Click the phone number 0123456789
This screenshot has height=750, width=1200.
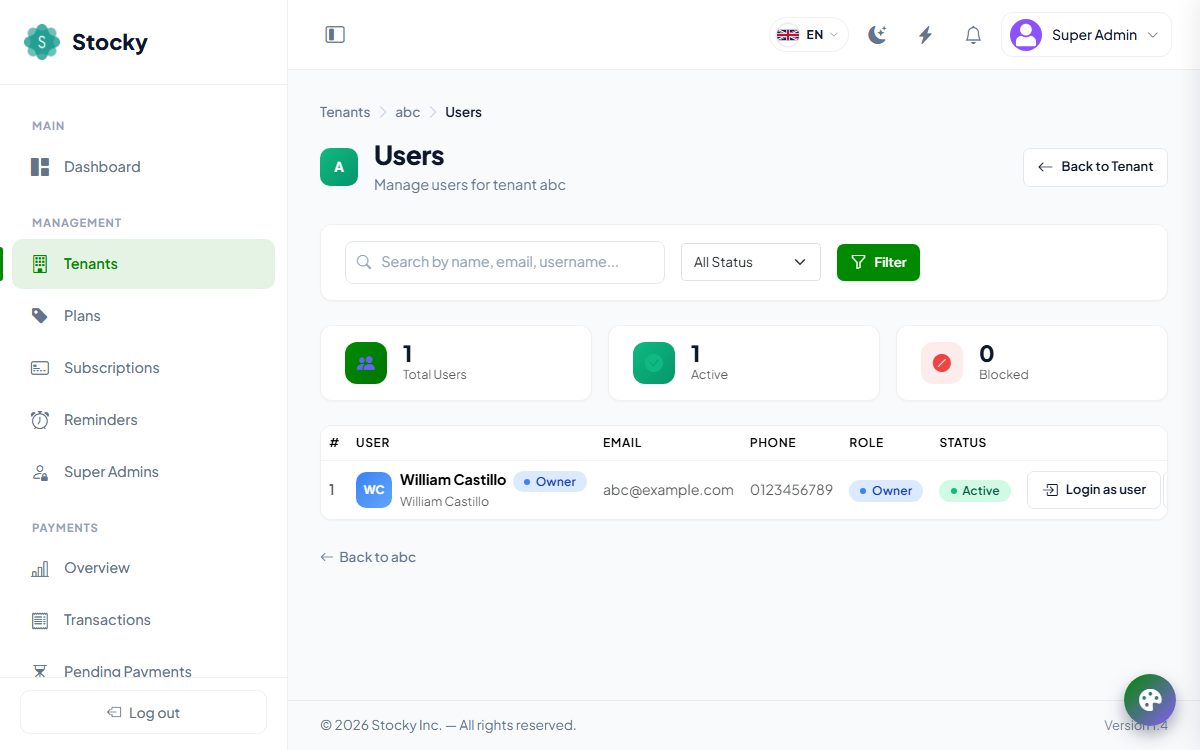point(791,490)
